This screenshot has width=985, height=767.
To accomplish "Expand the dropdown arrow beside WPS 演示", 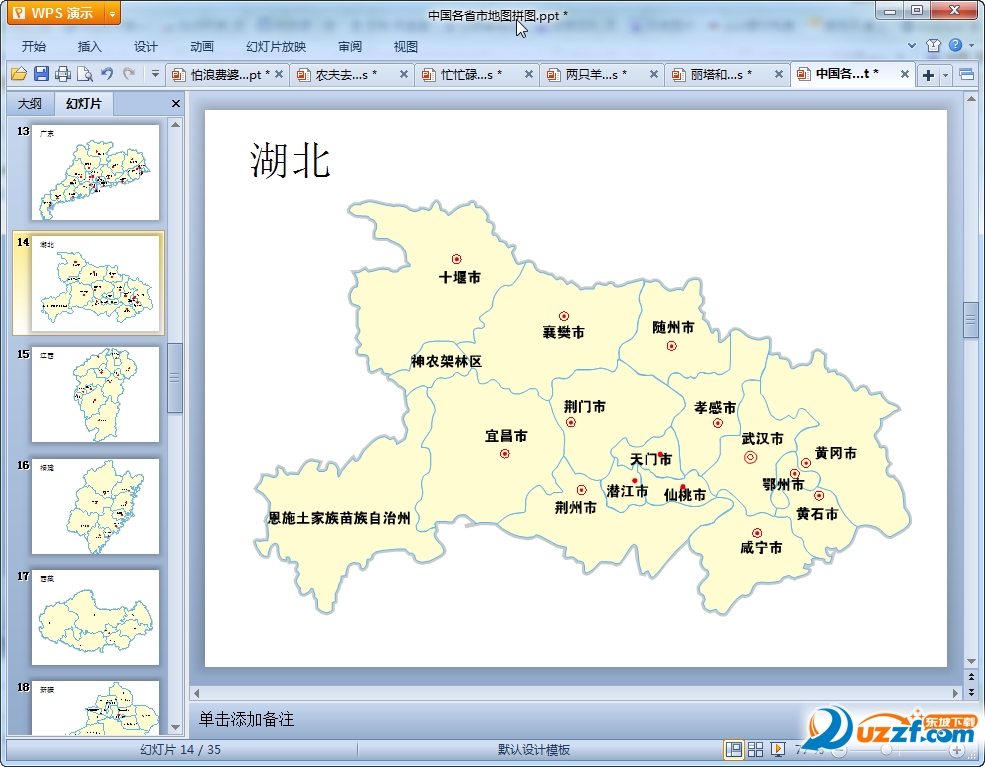I will click(112, 13).
